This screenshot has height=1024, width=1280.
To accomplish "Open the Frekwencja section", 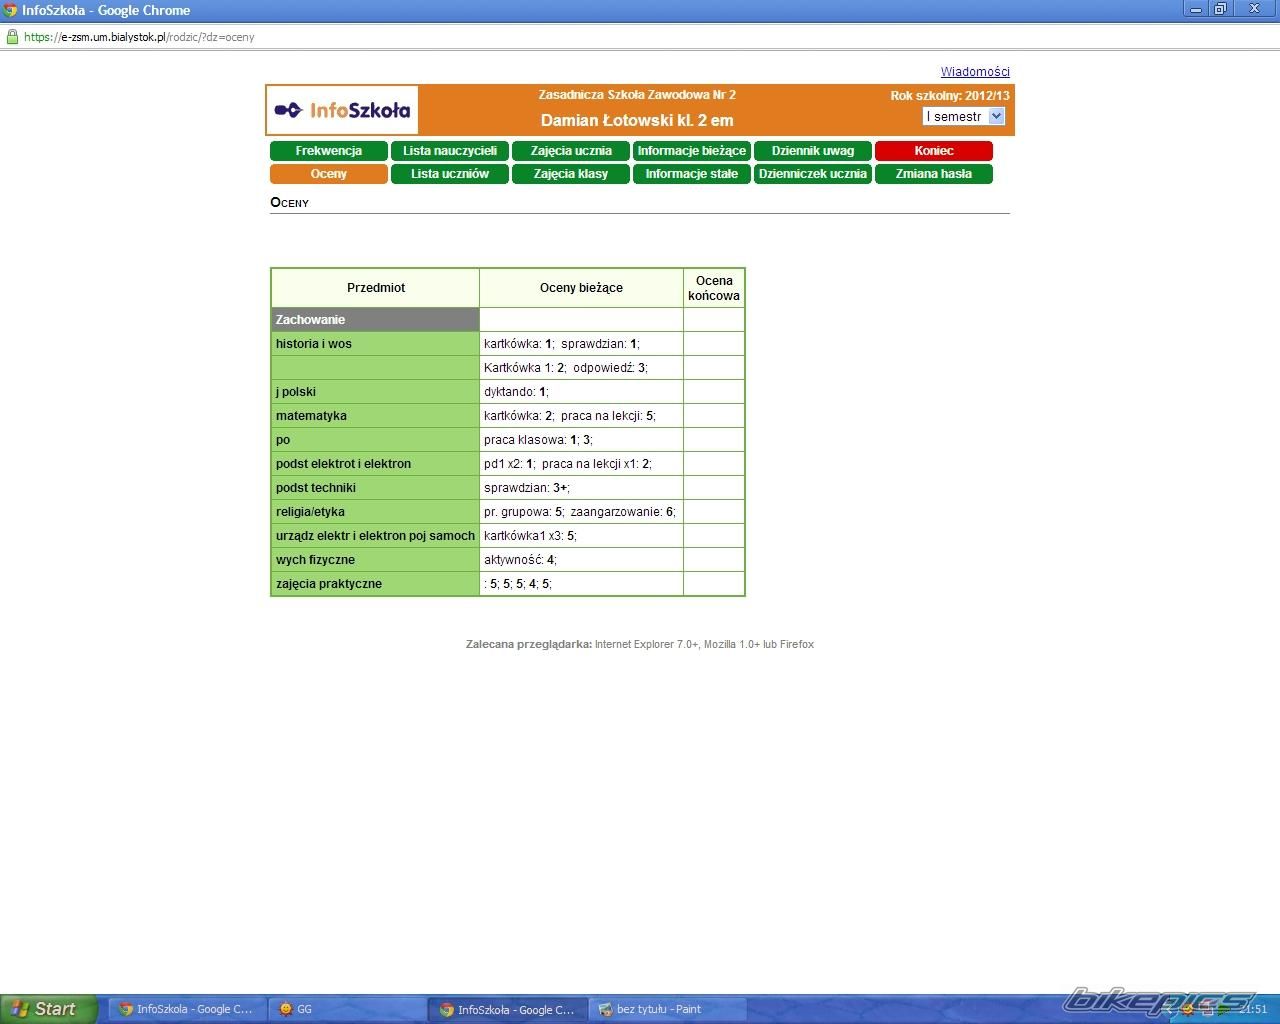I will pyautogui.click(x=328, y=151).
